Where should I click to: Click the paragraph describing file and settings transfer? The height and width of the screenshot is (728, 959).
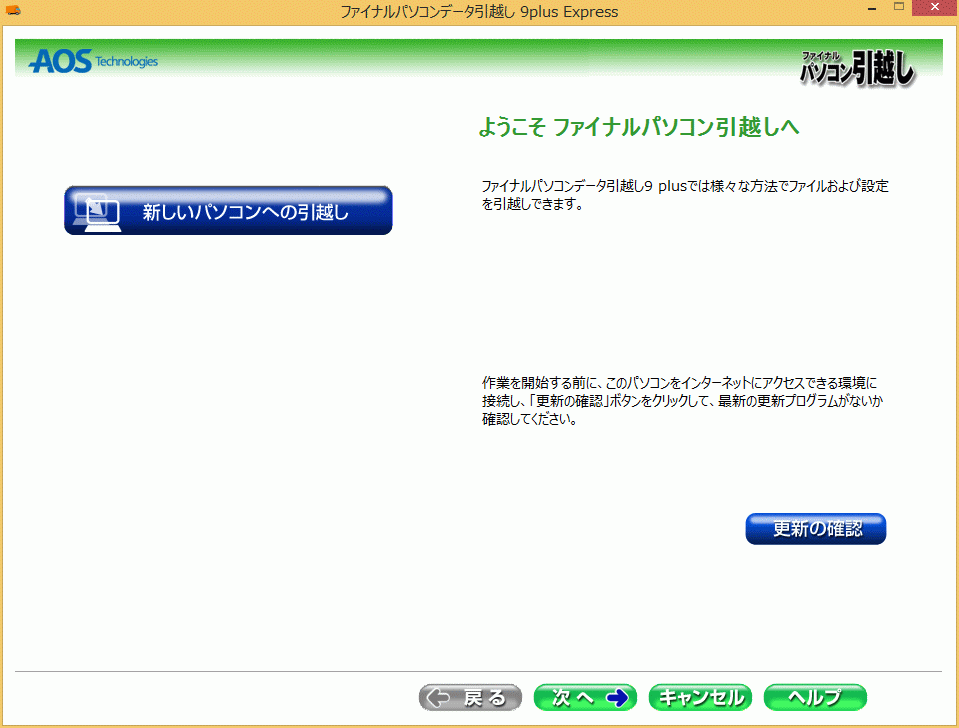pyautogui.click(x=684, y=195)
